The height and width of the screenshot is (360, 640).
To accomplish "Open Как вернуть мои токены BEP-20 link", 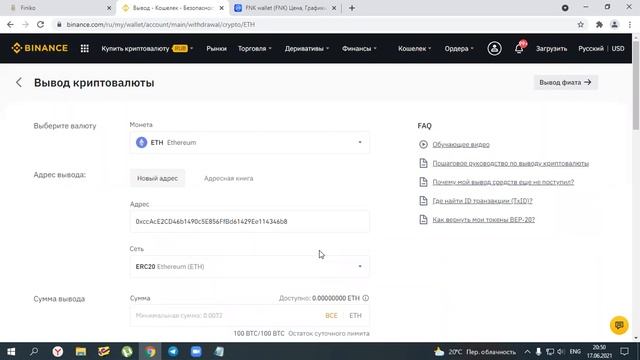I will pyautogui.click(x=484, y=220).
